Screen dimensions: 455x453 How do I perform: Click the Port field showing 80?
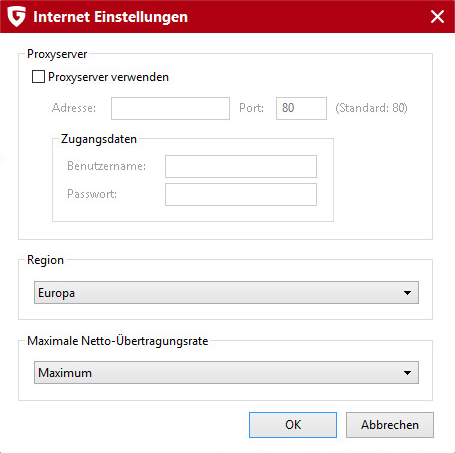[x=301, y=108]
